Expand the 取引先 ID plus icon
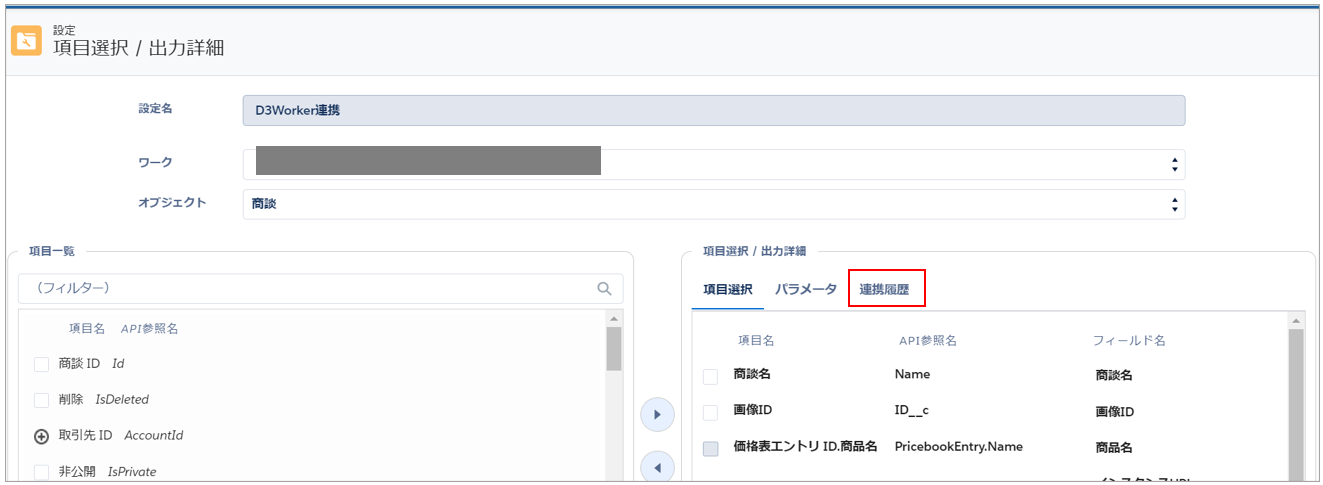Screen dimensions: 1323x485 [42, 436]
